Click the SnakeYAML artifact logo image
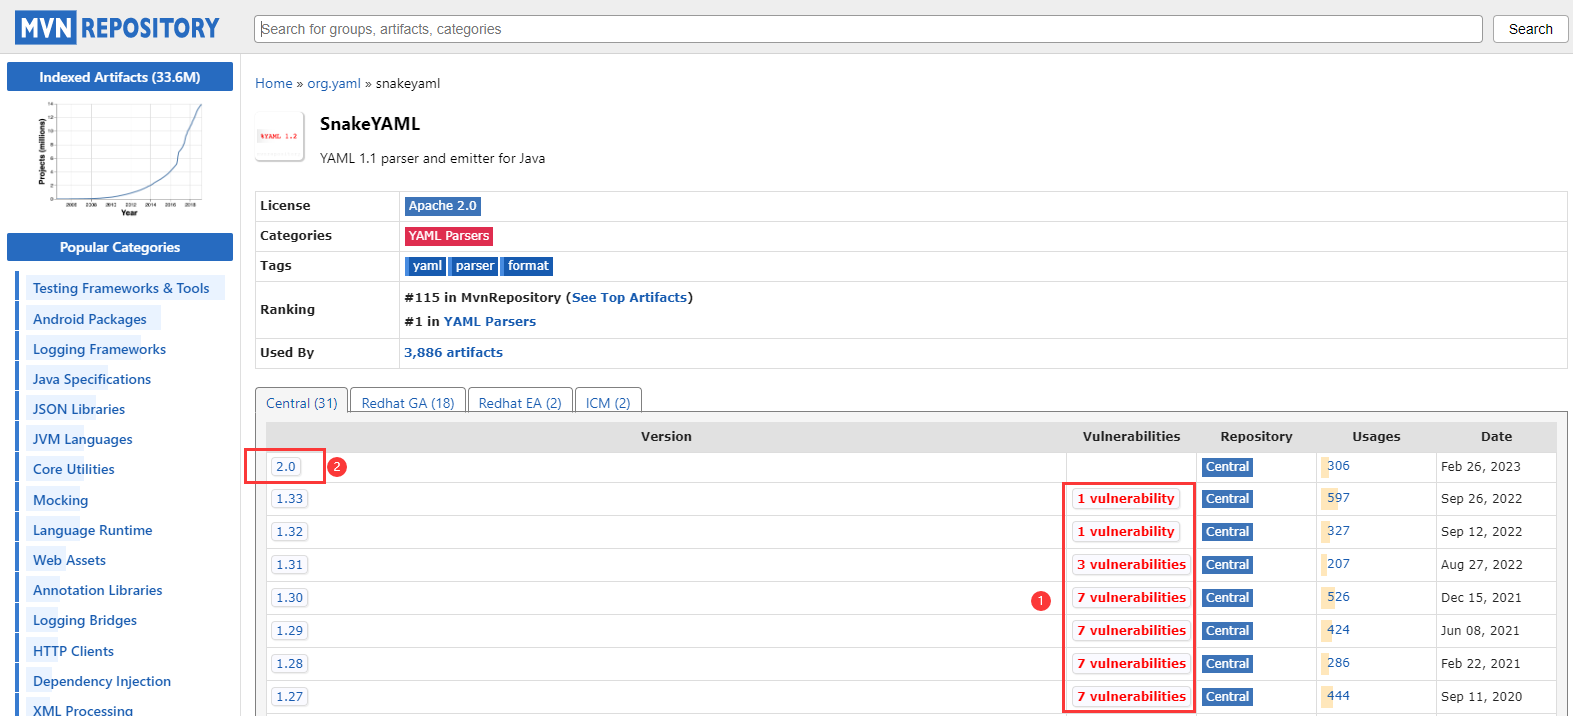Screen dimensions: 1573x716 [279, 136]
